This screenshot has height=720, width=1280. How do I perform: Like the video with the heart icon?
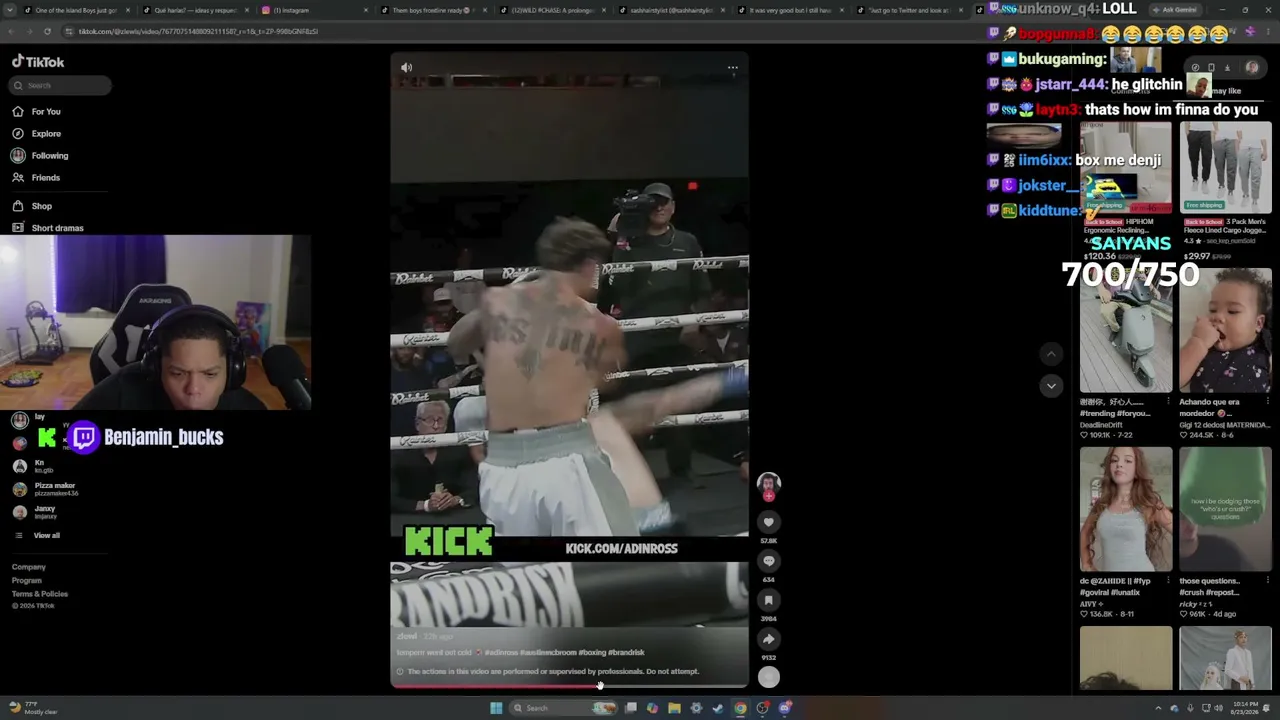[768, 522]
